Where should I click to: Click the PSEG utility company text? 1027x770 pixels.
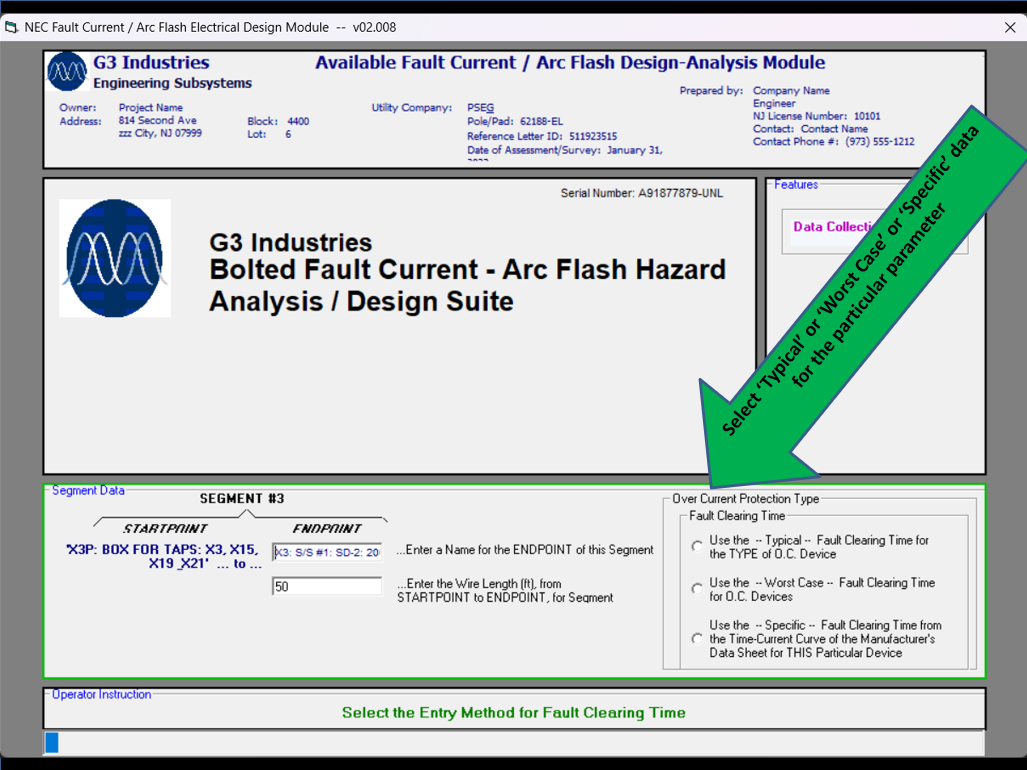[480, 107]
